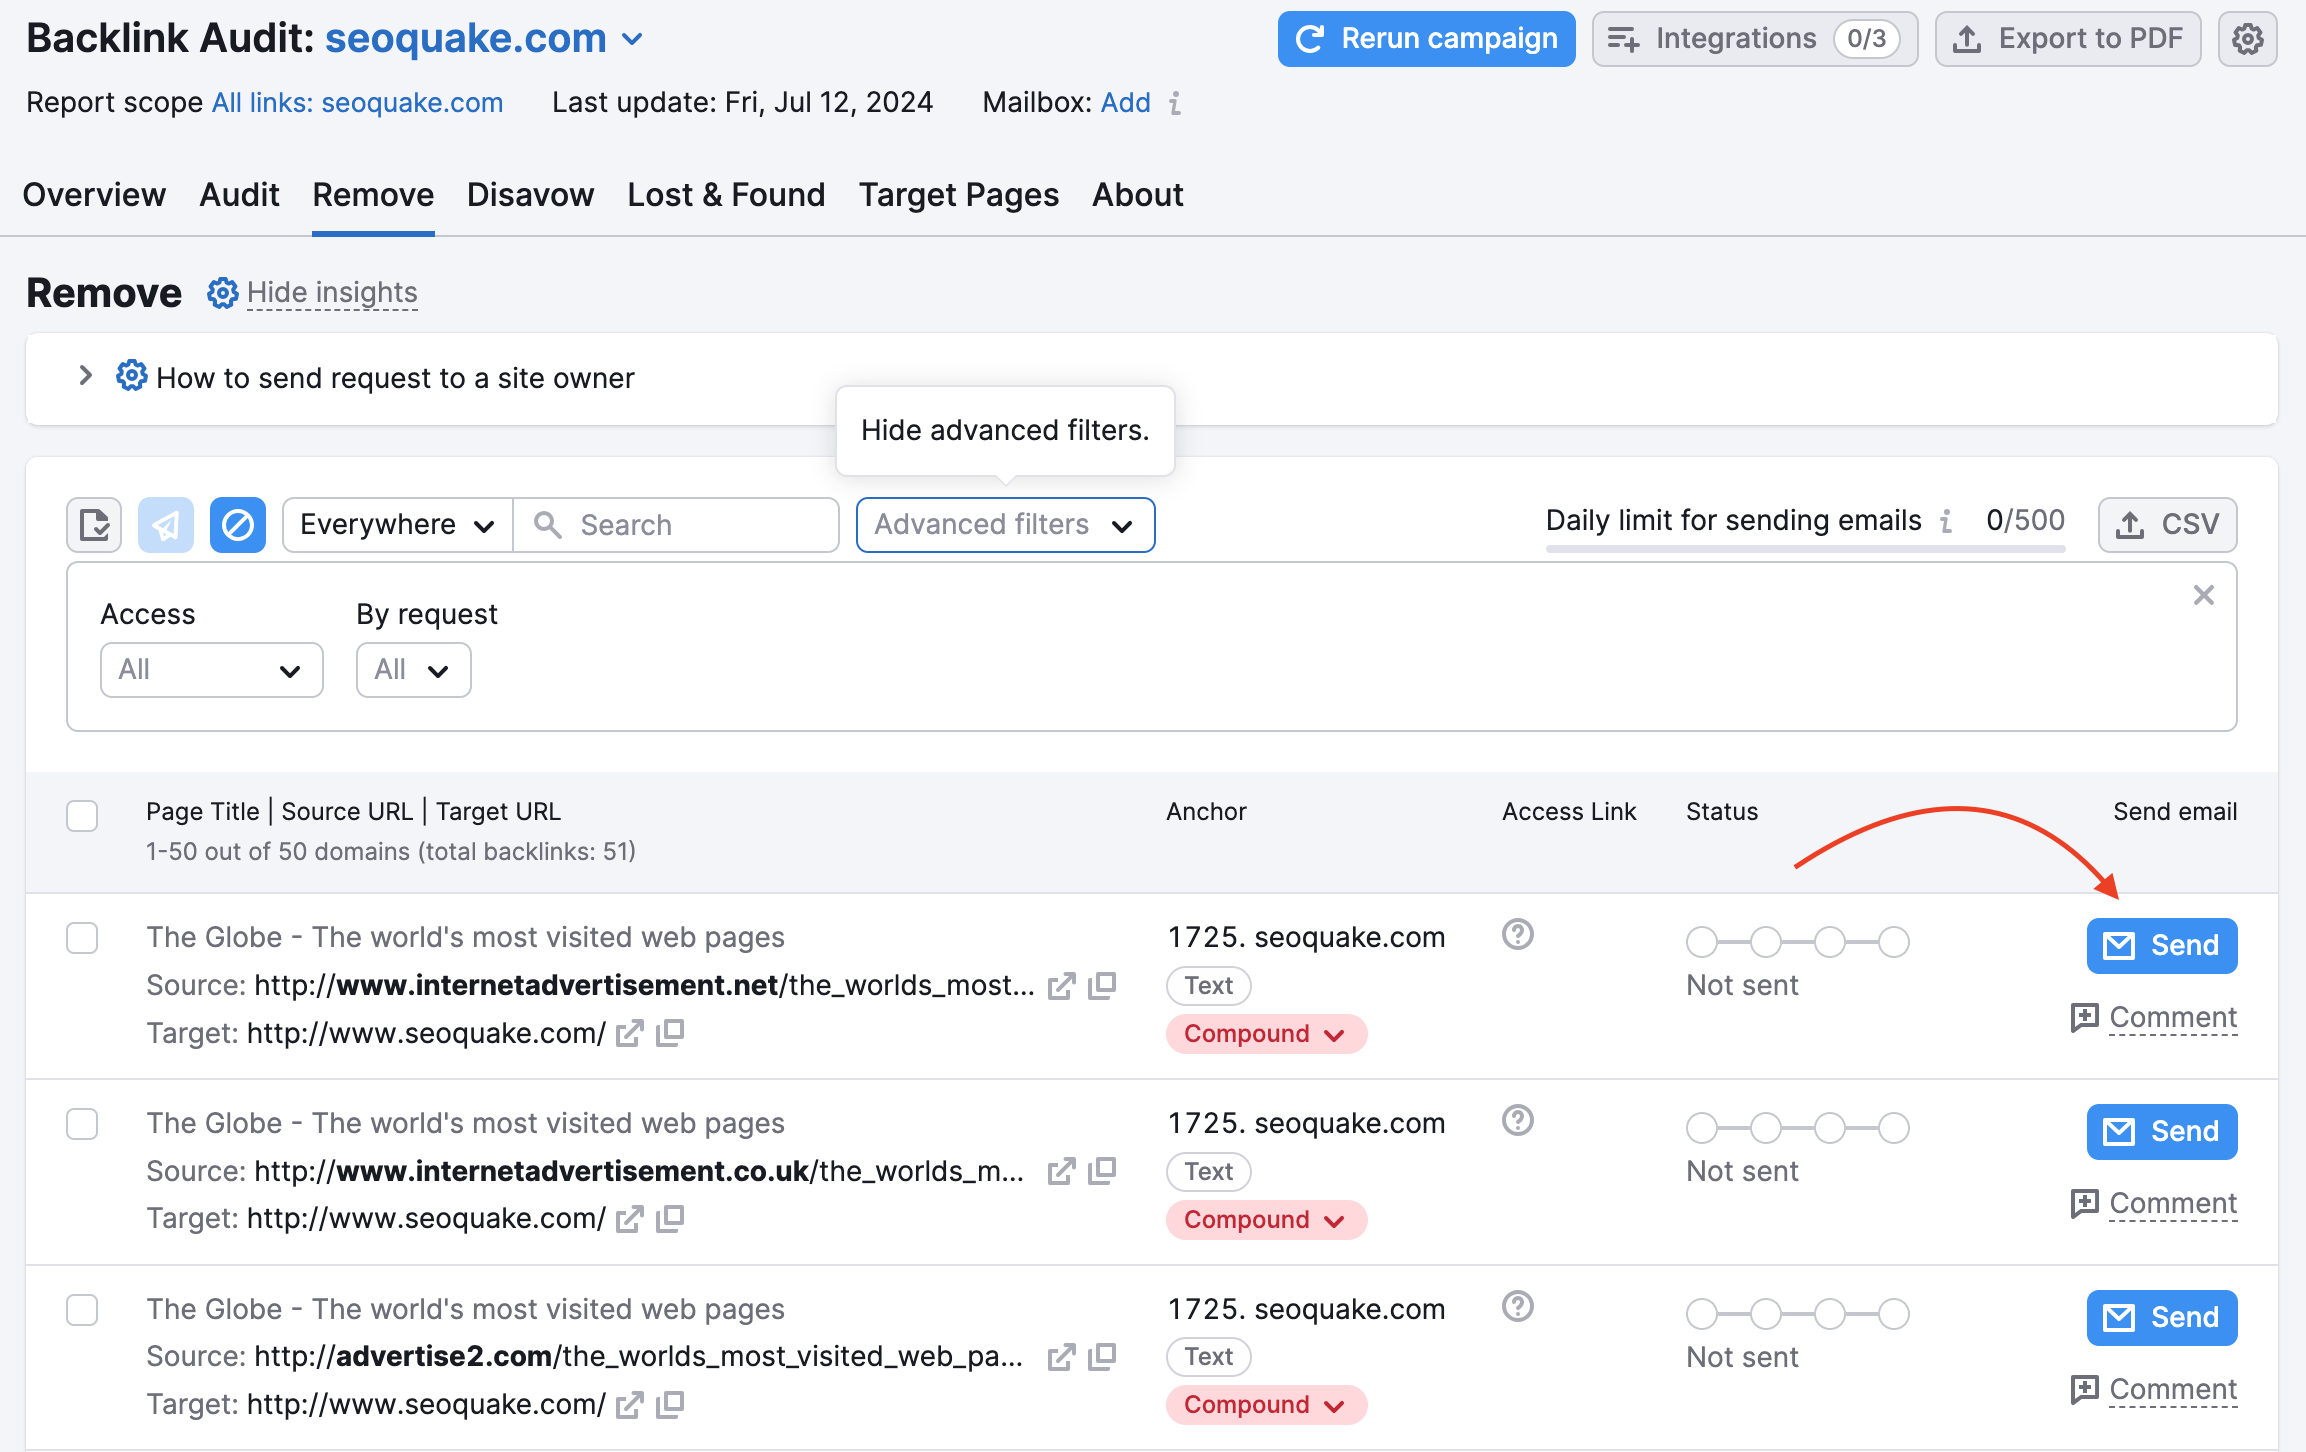This screenshot has width=2306, height=1452.
Task: Copy the third row target URL
Action: click(x=670, y=1404)
